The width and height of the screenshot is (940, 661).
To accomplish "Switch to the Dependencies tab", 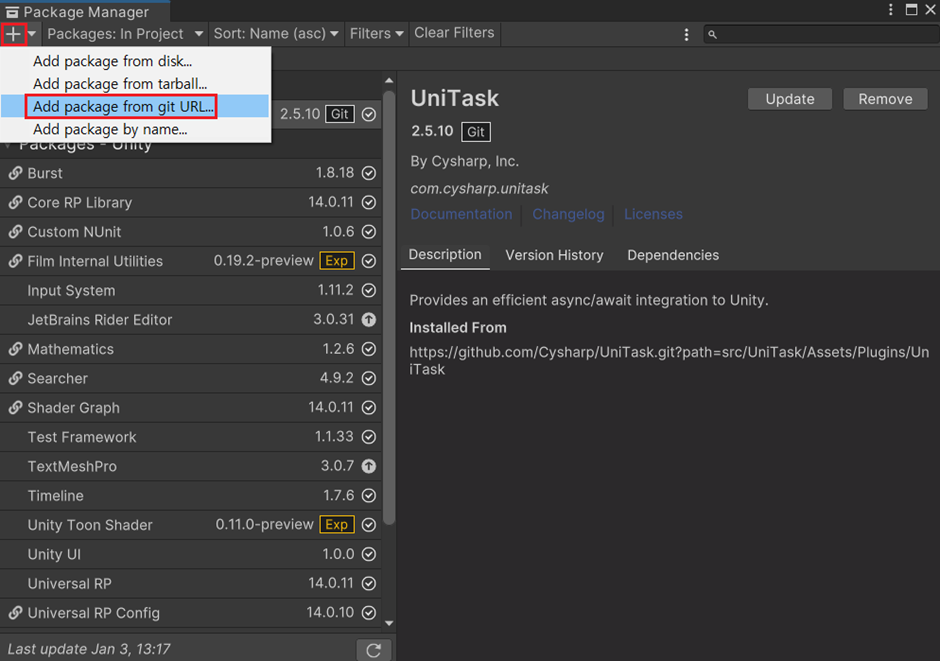I will [673, 255].
